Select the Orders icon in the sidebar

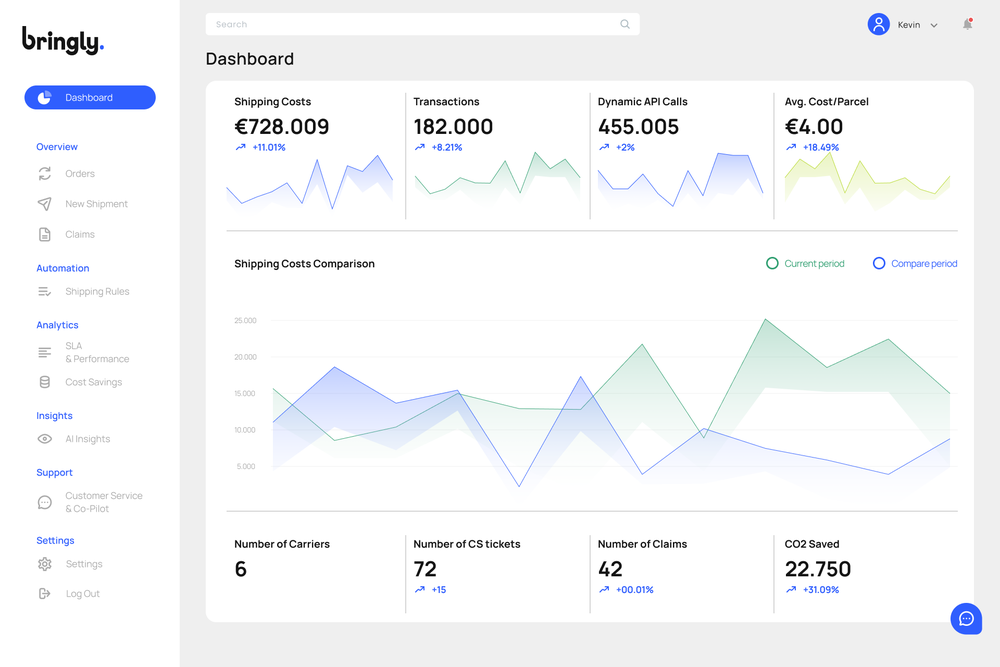[x=45, y=173]
